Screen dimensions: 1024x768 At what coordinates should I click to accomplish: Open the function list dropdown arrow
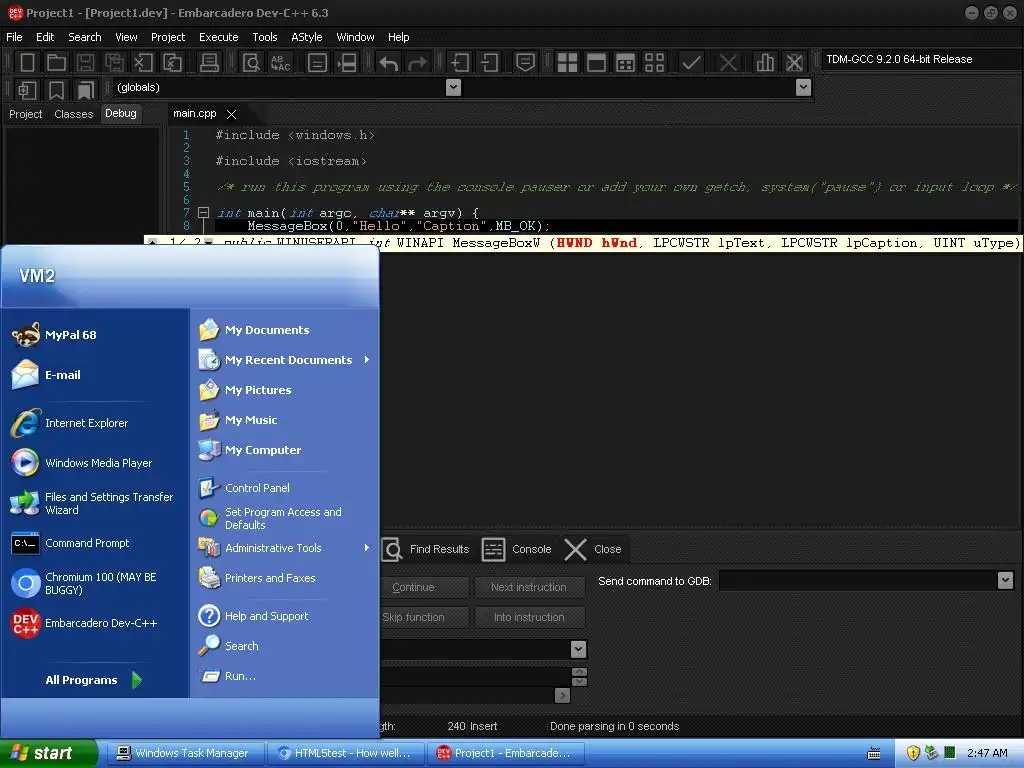point(804,88)
